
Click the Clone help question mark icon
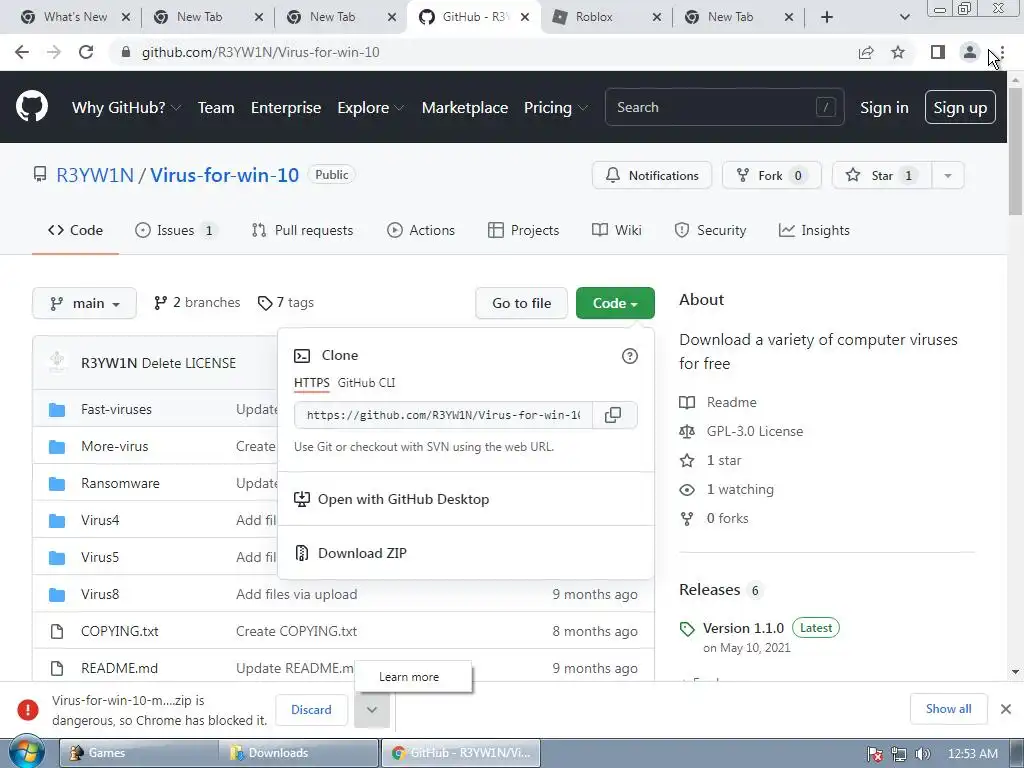coord(630,356)
